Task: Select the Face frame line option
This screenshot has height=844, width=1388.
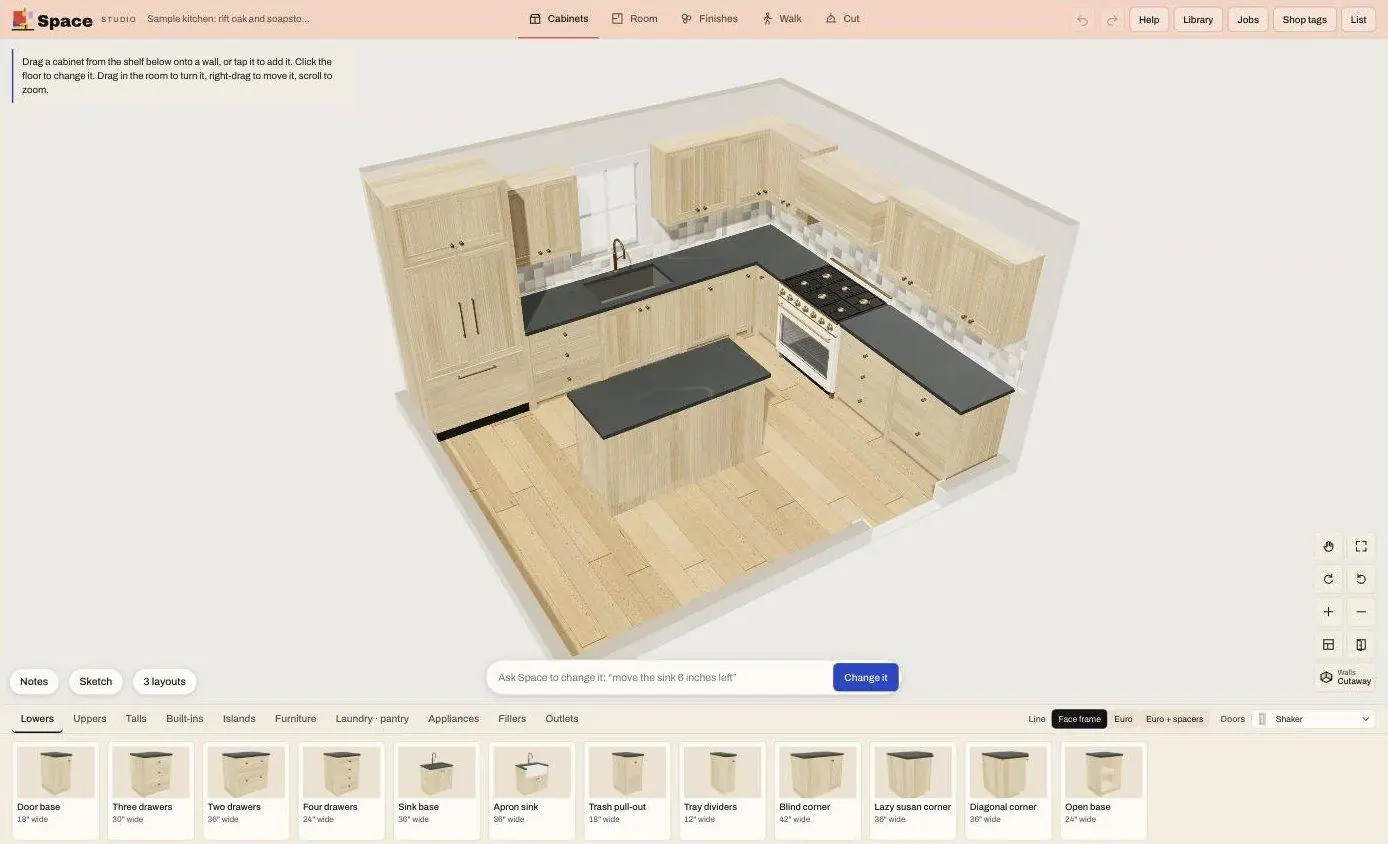Action: tap(1079, 719)
